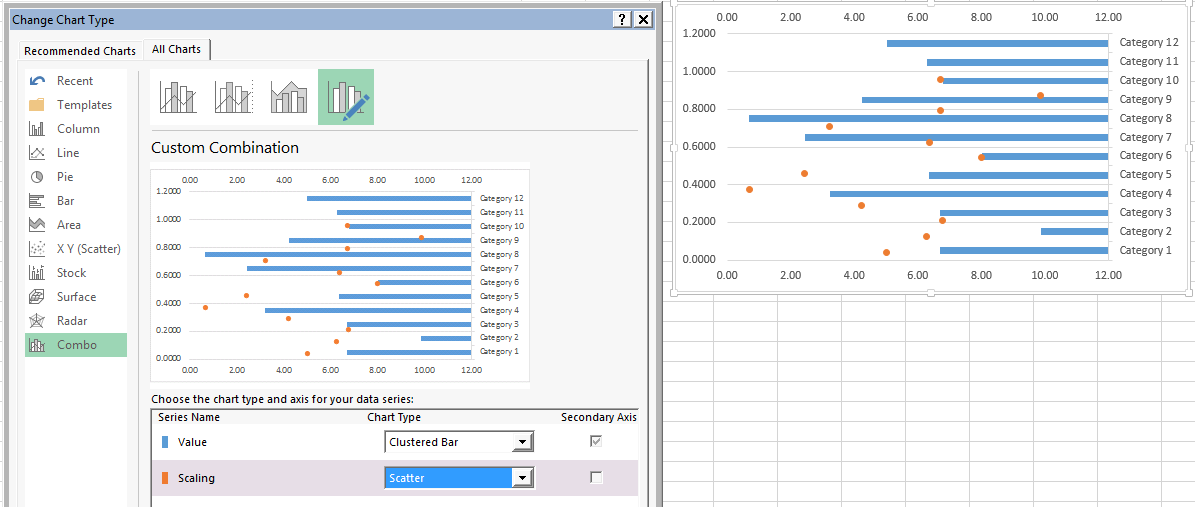Click the X Y Scatter icon in sidebar
The height and width of the screenshot is (507, 1195).
tap(37, 249)
